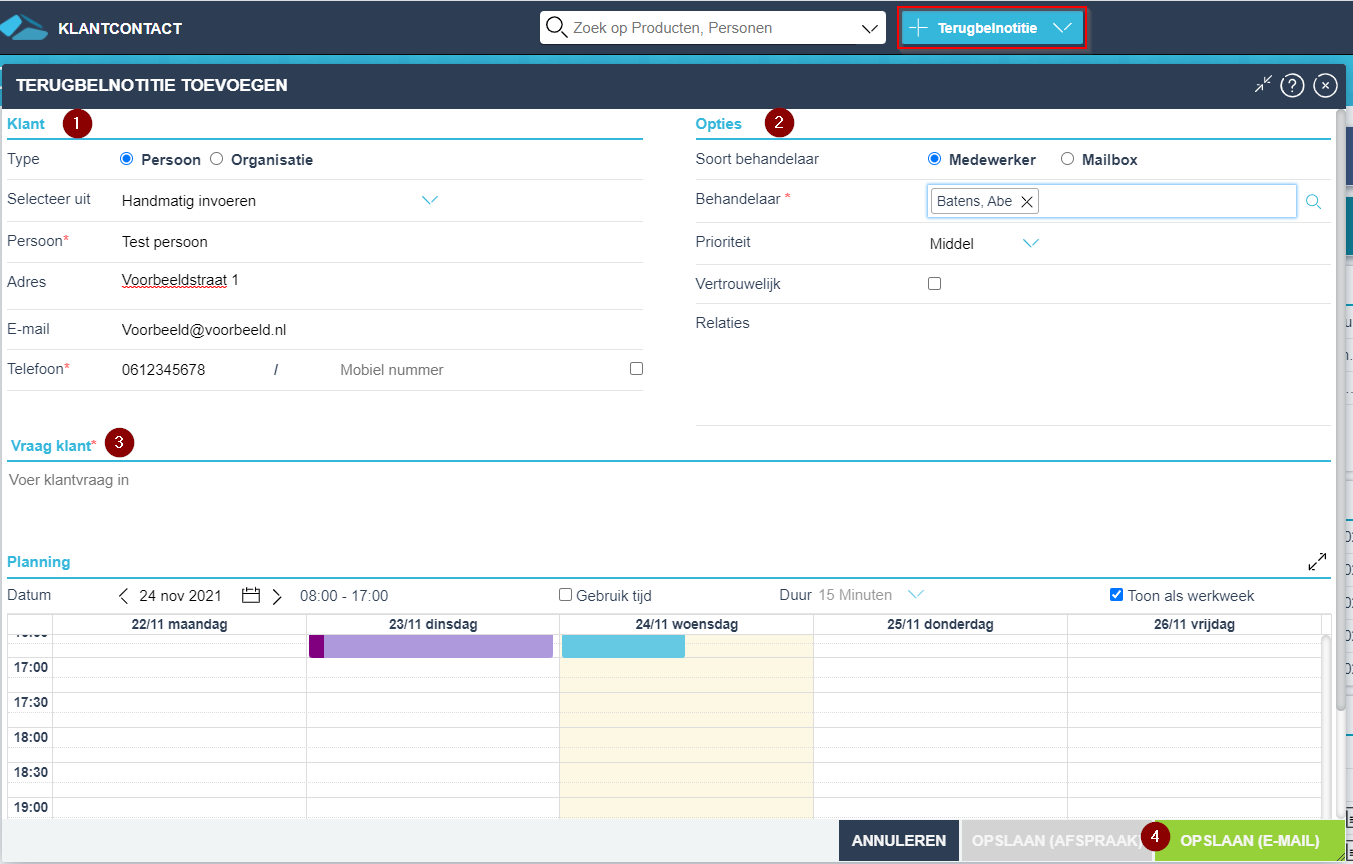Go to next date with right arrow
1353x864 pixels.
[277, 596]
